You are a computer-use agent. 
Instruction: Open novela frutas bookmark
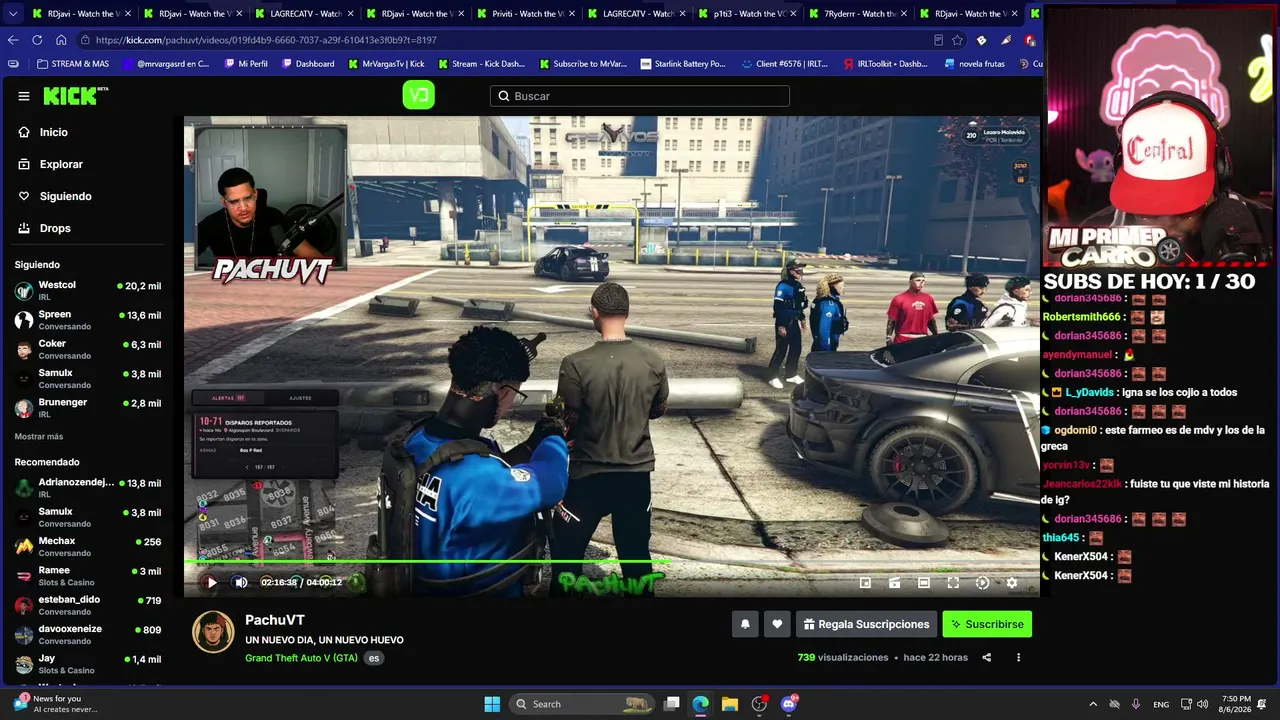pyautogui.click(x=975, y=64)
